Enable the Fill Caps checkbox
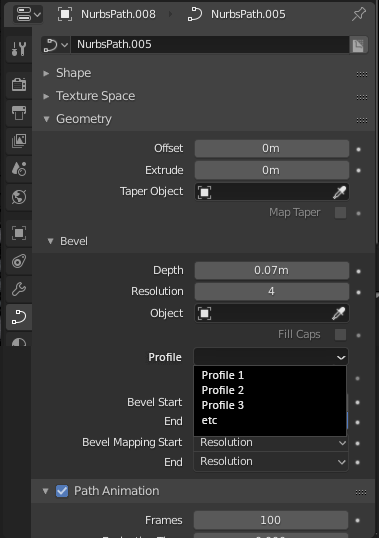Screen dimensions: 379x538 [x=340, y=335]
